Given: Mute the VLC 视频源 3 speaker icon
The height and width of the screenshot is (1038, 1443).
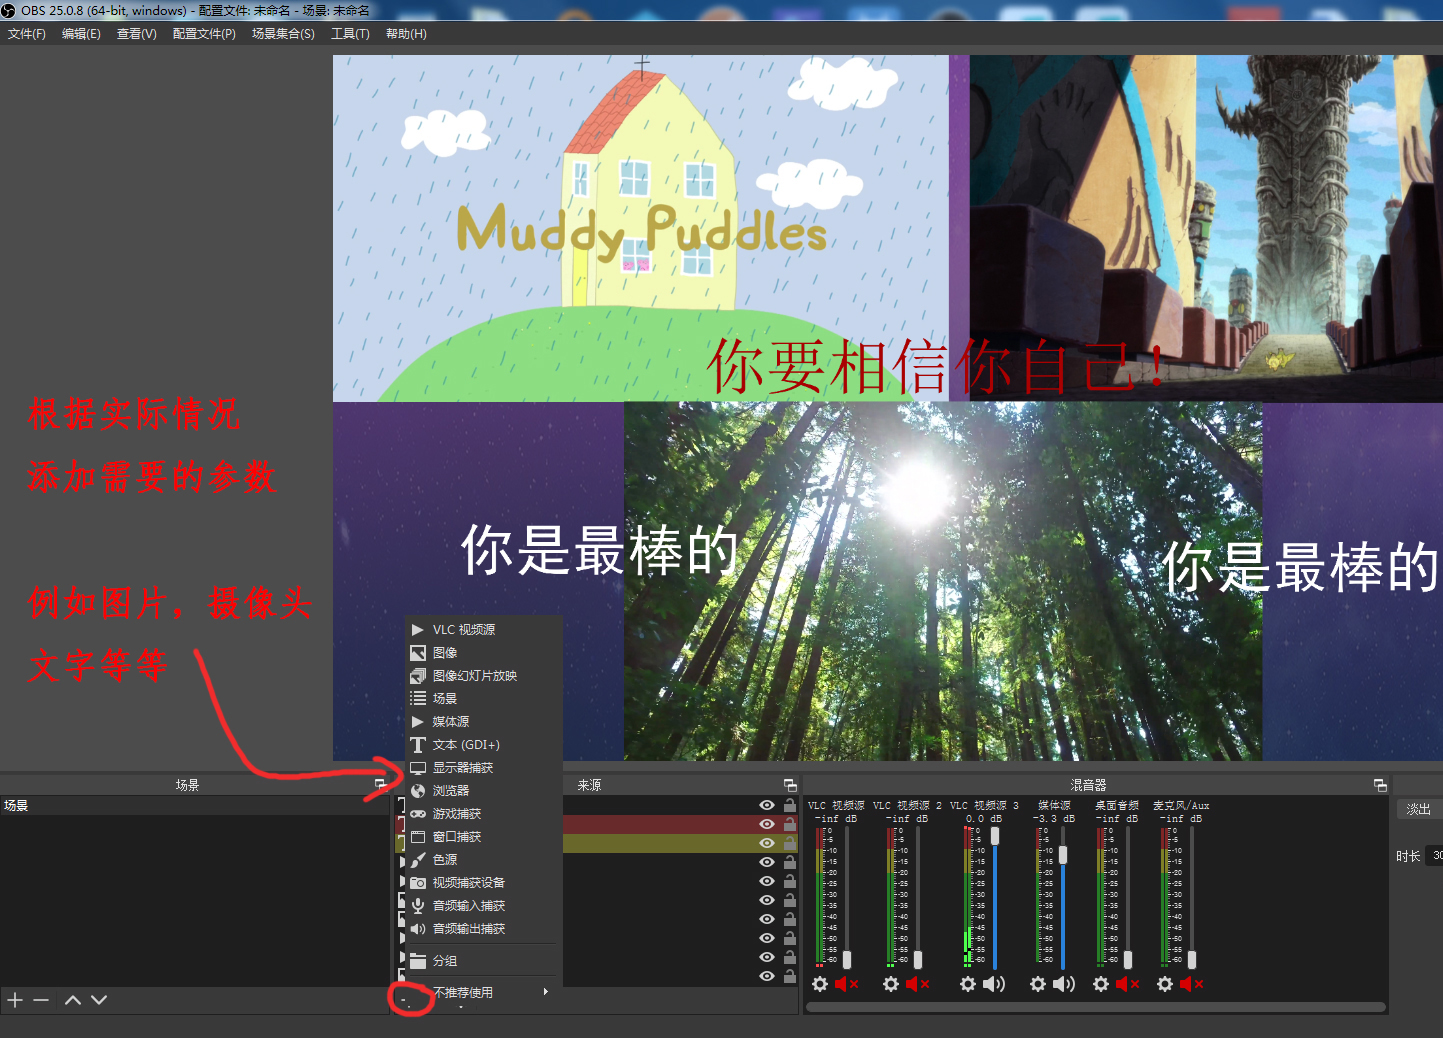Looking at the screenshot, I should [x=993, y=984].
